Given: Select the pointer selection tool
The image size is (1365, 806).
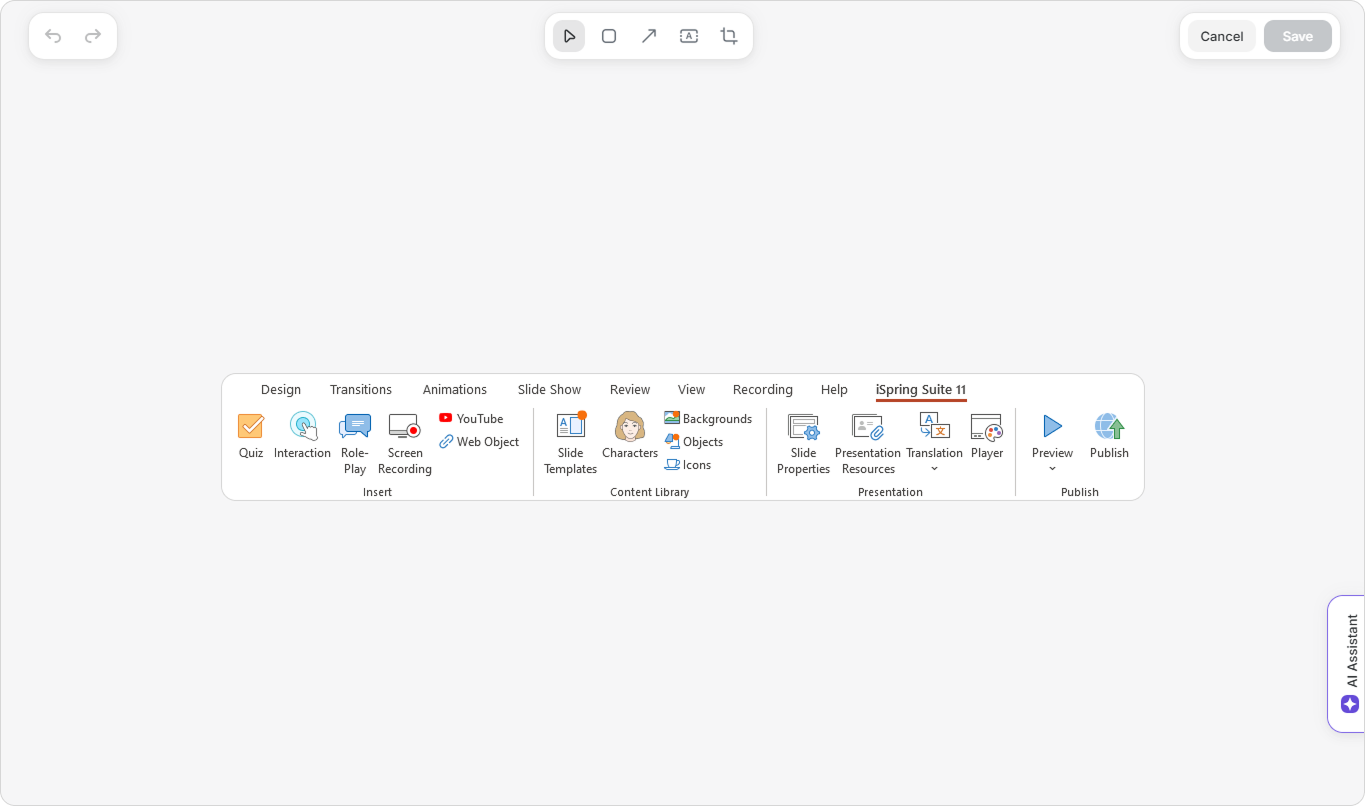Looking at the screenshot, I should [x=569, y=36].
